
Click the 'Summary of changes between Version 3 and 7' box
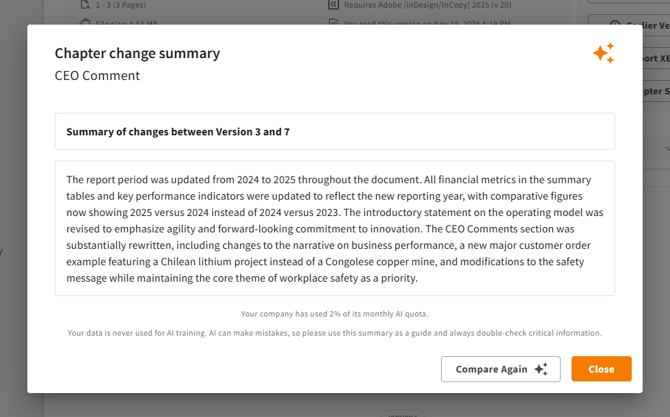[x=334, y=132]
